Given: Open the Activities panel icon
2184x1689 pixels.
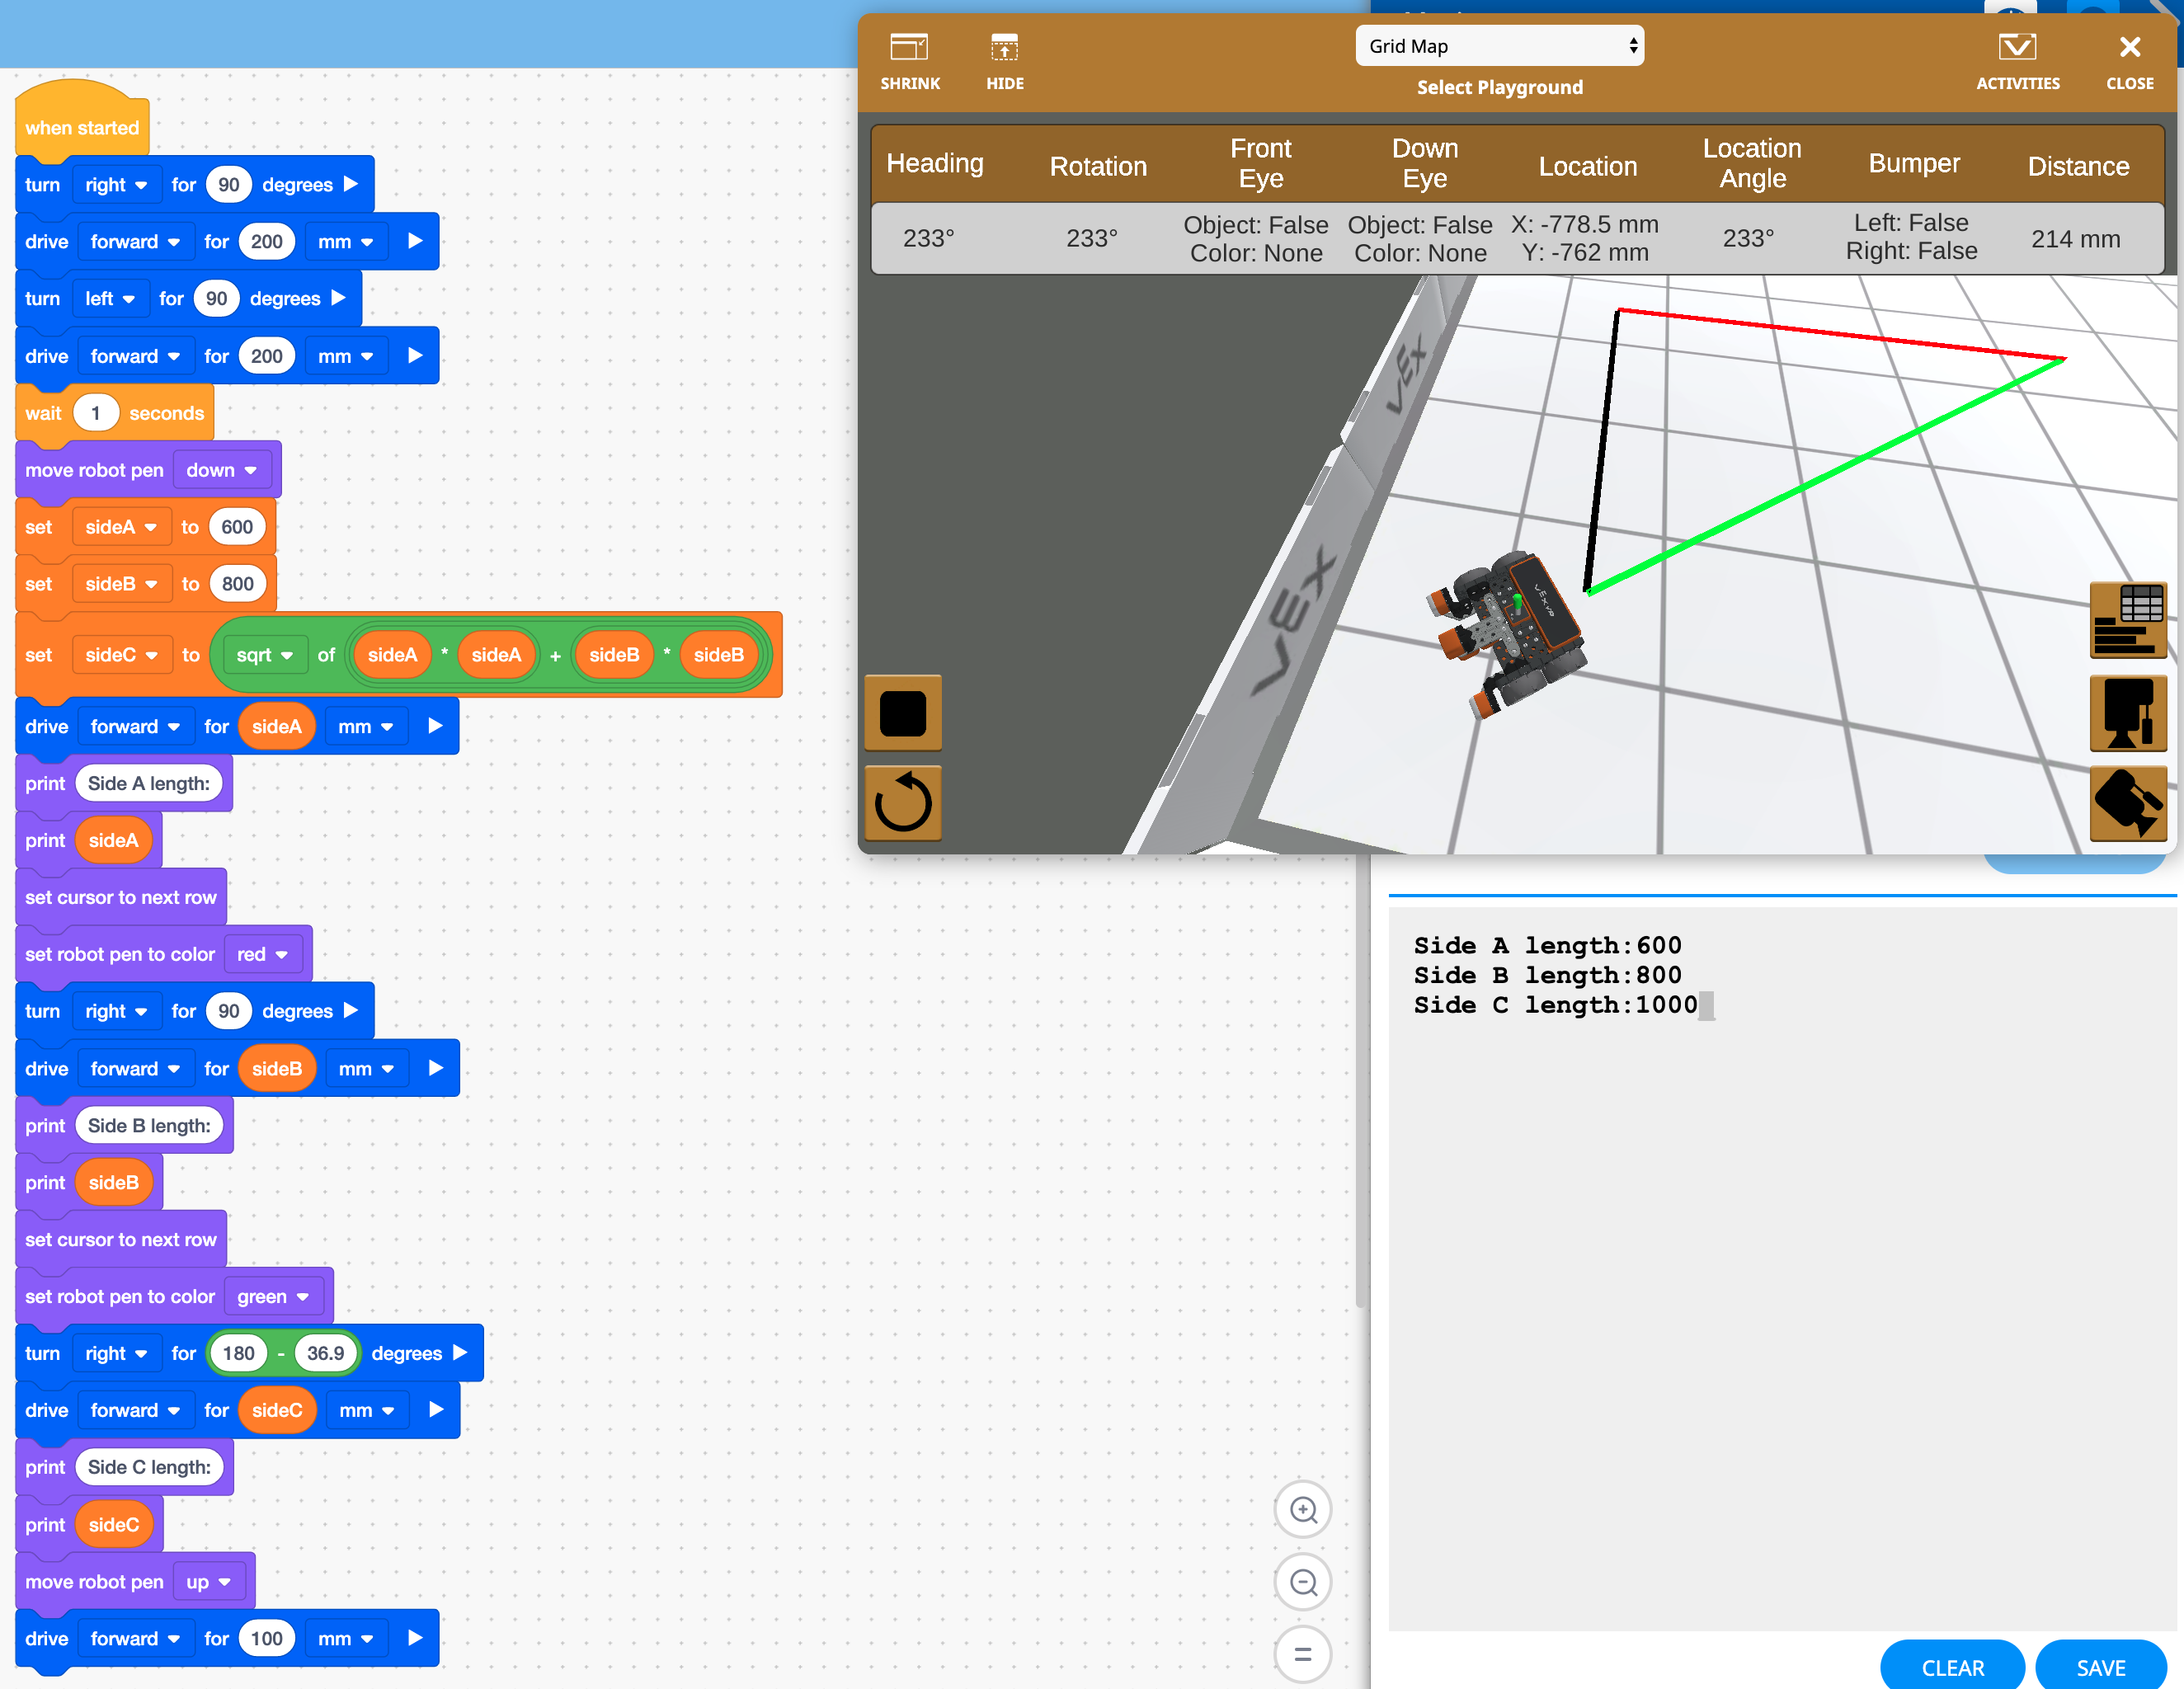Looking at the screenshot, I should coord(2017,60).
